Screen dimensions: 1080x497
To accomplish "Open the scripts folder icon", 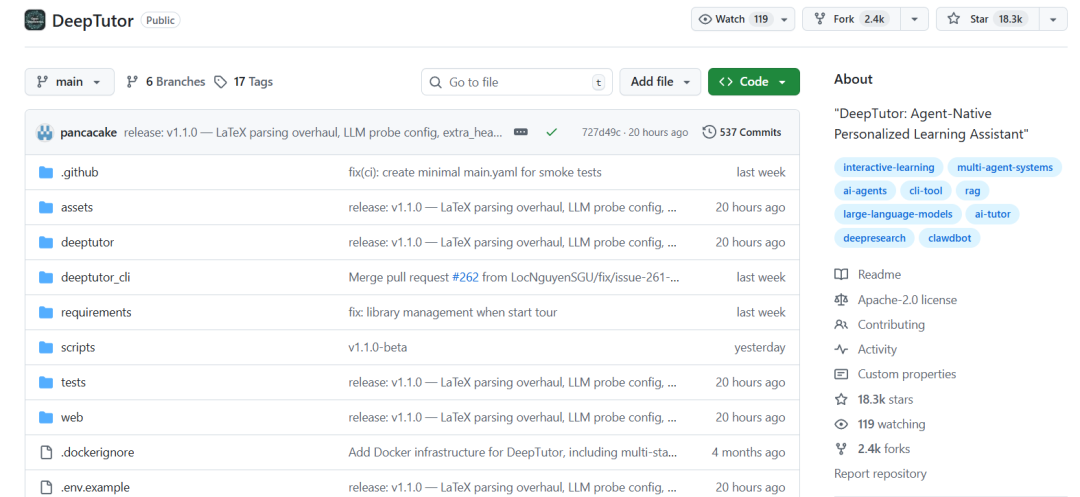I will (46, 348).
